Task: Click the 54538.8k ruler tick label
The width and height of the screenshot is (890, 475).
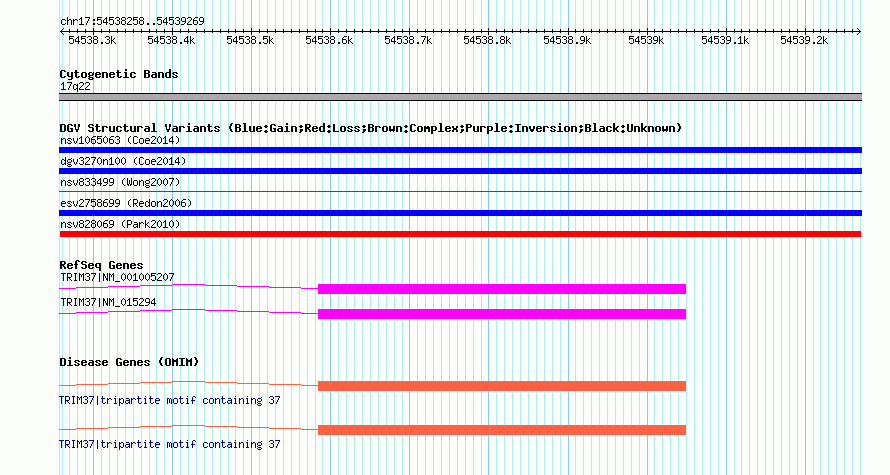Action: pos(487,40)
